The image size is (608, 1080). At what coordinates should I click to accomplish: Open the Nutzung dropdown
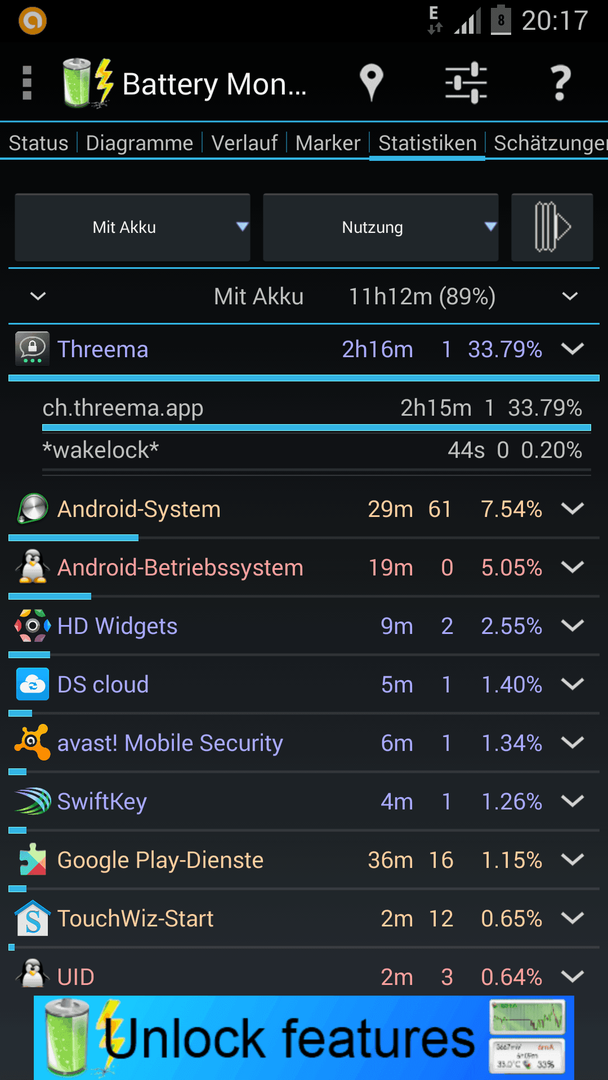point(381,227)
